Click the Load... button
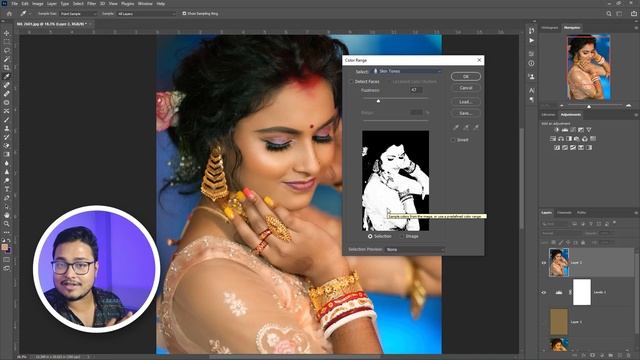 466,102
